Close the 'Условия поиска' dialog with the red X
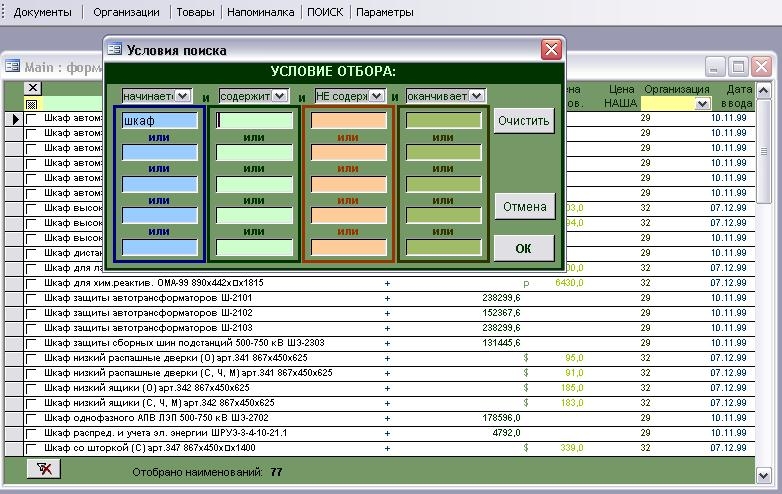 (x=551, y=49)
